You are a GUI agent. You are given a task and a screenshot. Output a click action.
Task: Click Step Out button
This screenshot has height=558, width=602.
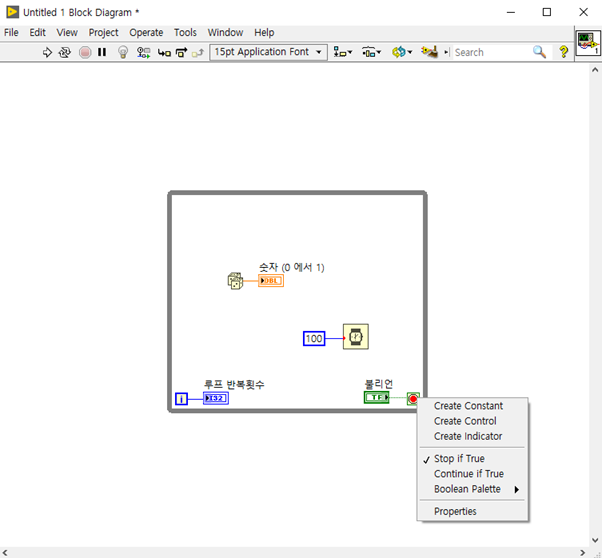pyautogui.click(x=198, y=53)
